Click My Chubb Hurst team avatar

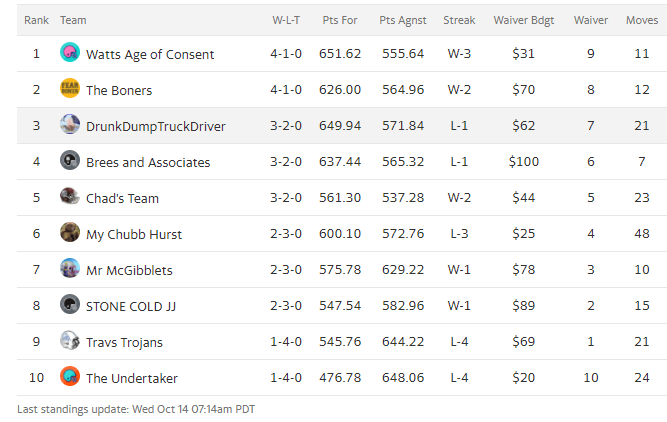click(x=70, y=233)
